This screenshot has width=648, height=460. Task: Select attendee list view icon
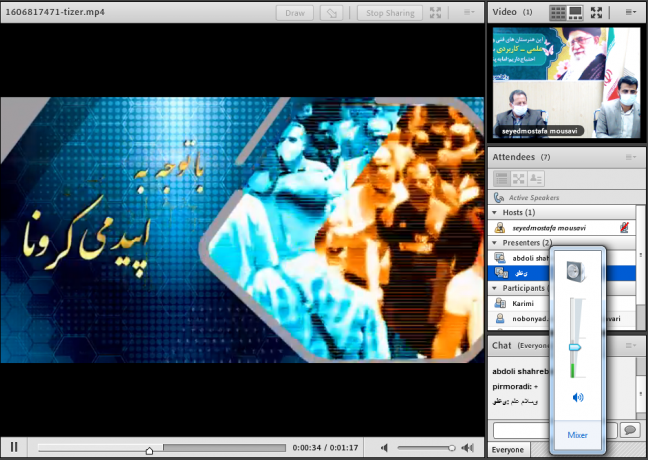point(501,178)
